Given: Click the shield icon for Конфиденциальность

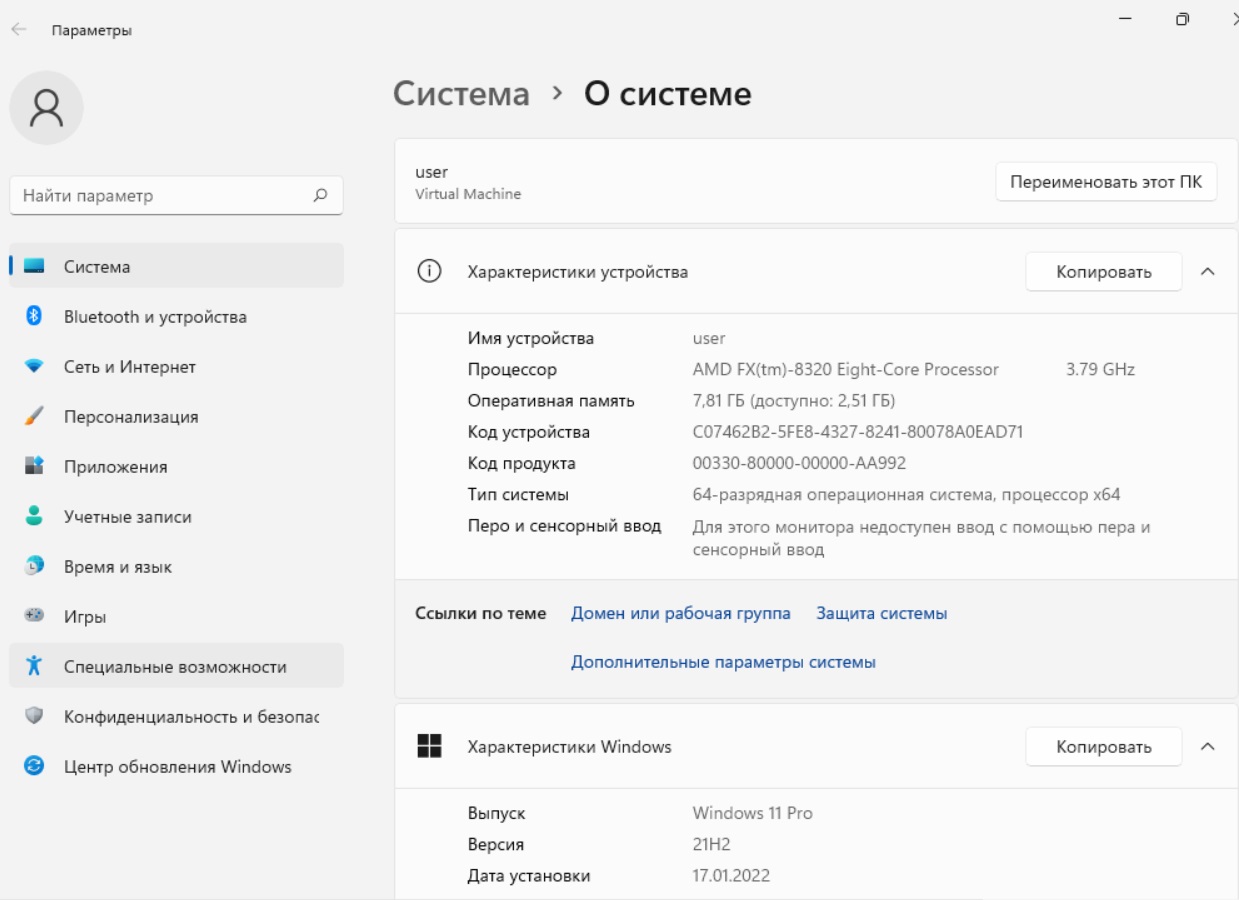Looking at the screenshot, I should [34, 716].
